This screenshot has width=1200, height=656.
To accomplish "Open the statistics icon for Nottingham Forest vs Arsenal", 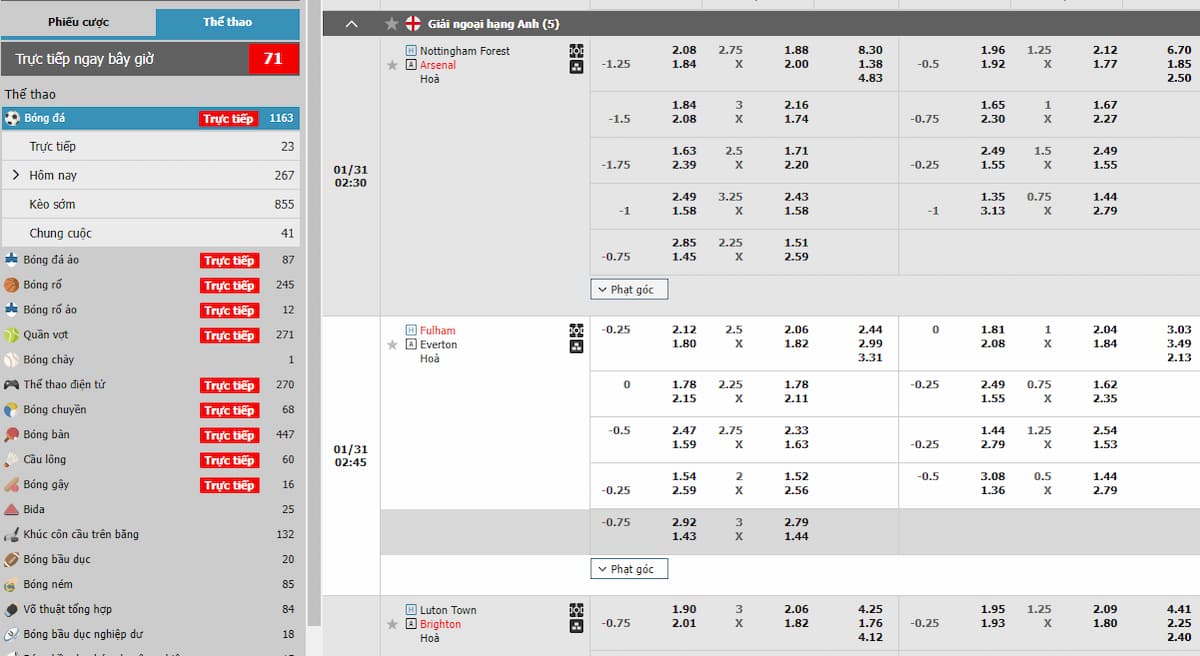I will point(576,67).
